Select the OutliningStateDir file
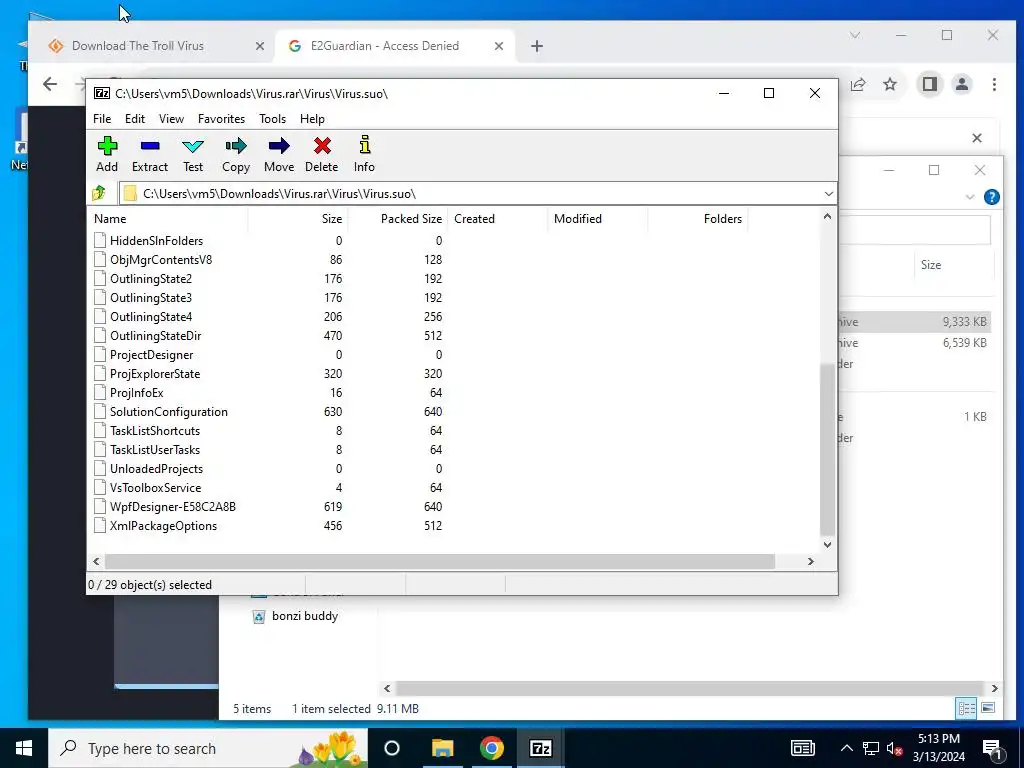Screen dimensions: 1024x768 [x=155, y=336]
